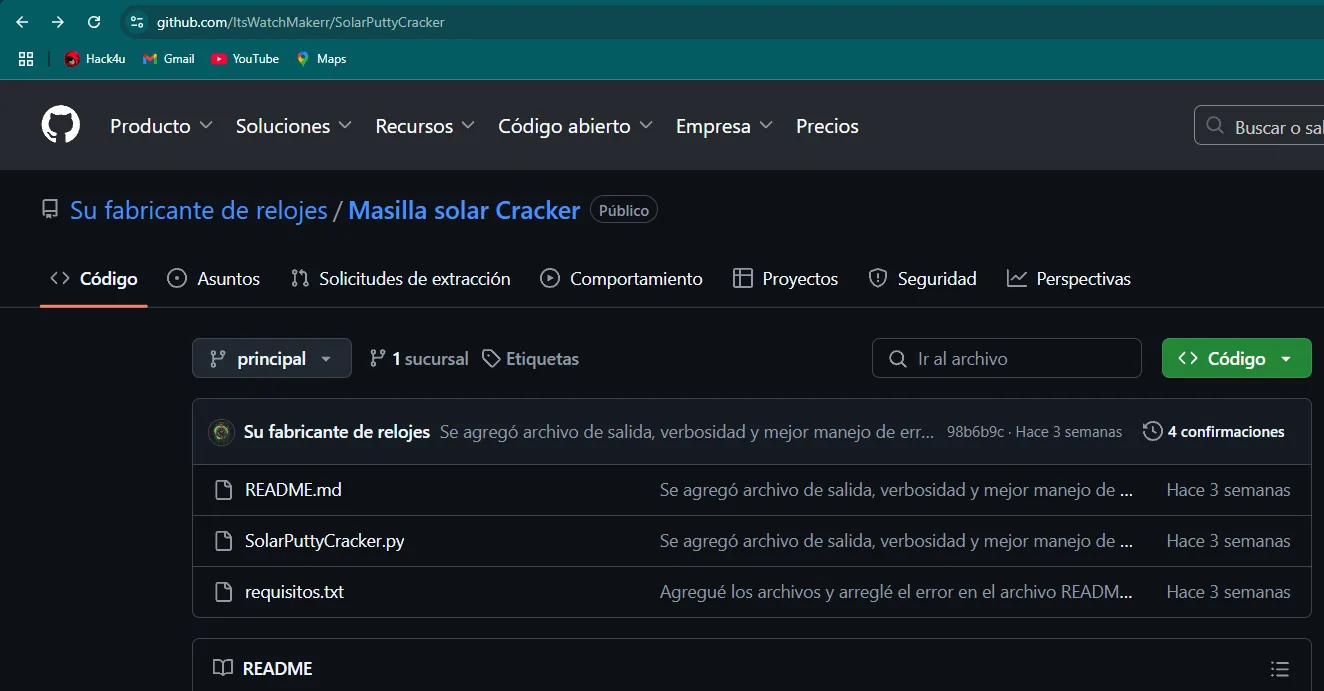View the Etiquetas tags link
Viewport: 1324px width, 691px height.
(x=530, y=358)
